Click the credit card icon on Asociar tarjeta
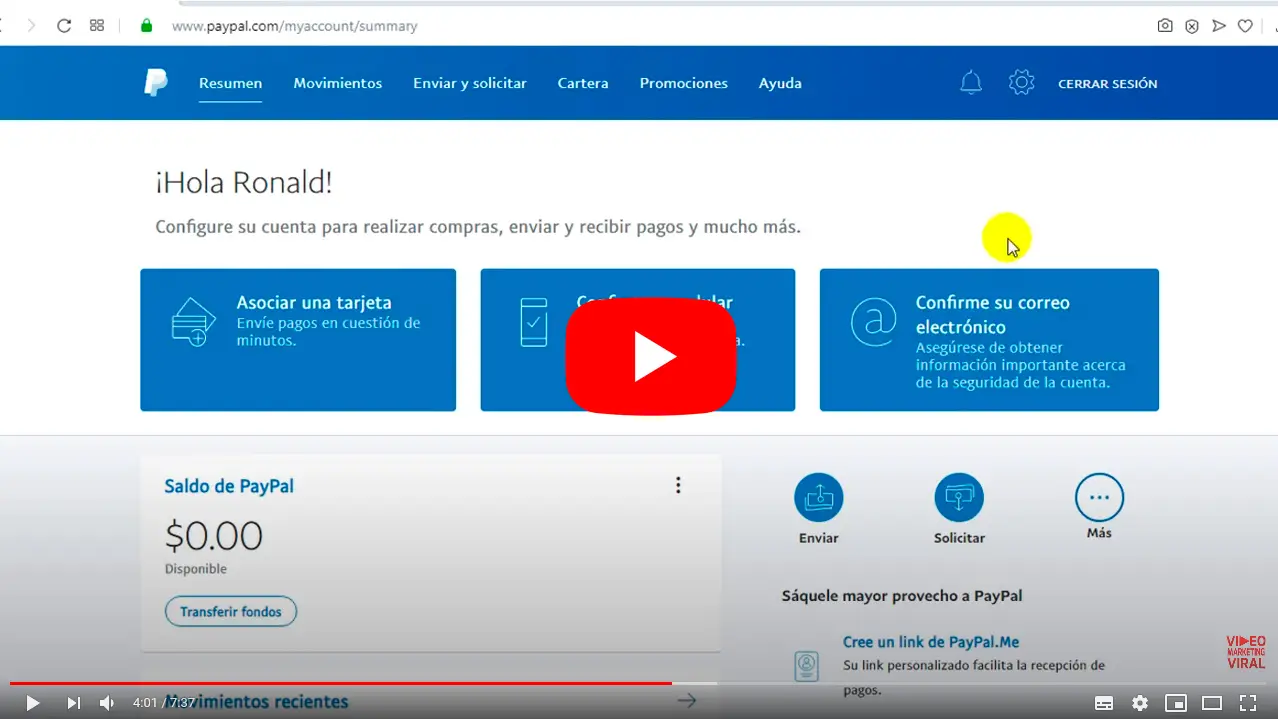 [x=193, y=323]
